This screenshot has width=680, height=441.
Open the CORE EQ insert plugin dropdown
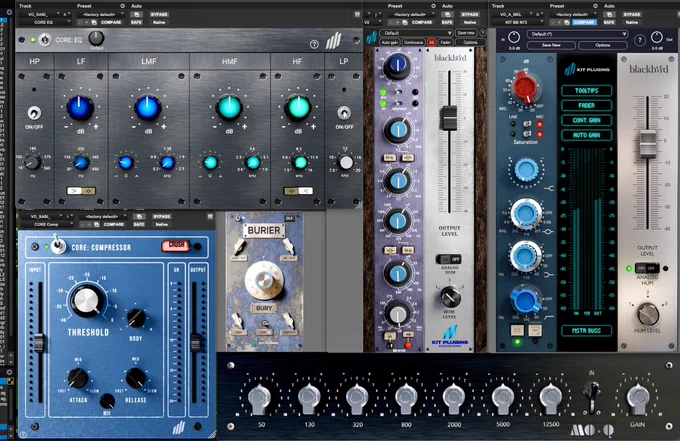45,22
